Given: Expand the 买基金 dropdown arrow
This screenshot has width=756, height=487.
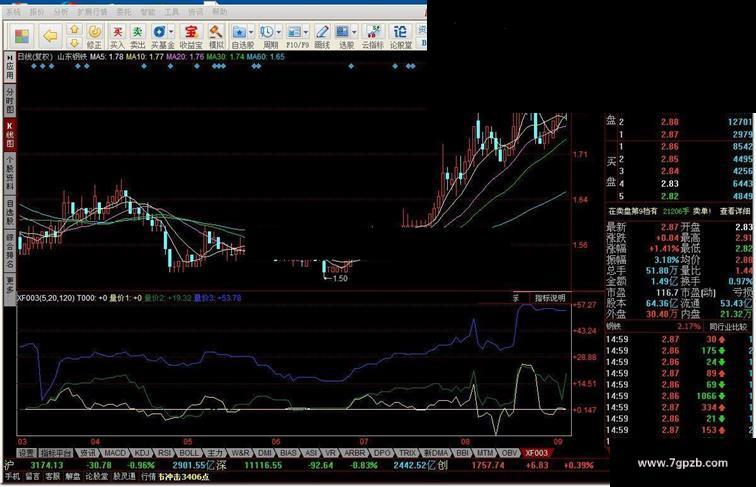Looking at the screenshot, I should (172, 32).
